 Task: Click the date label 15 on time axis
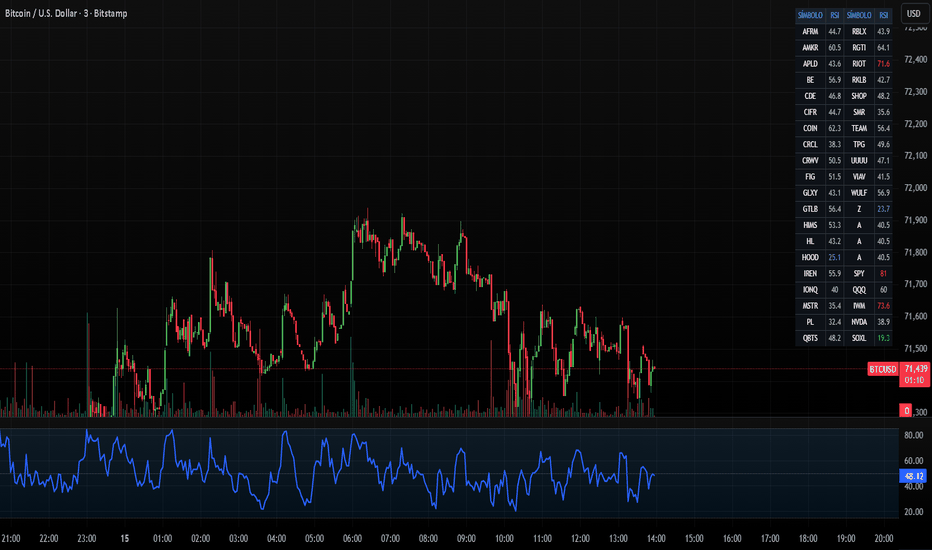123,538
